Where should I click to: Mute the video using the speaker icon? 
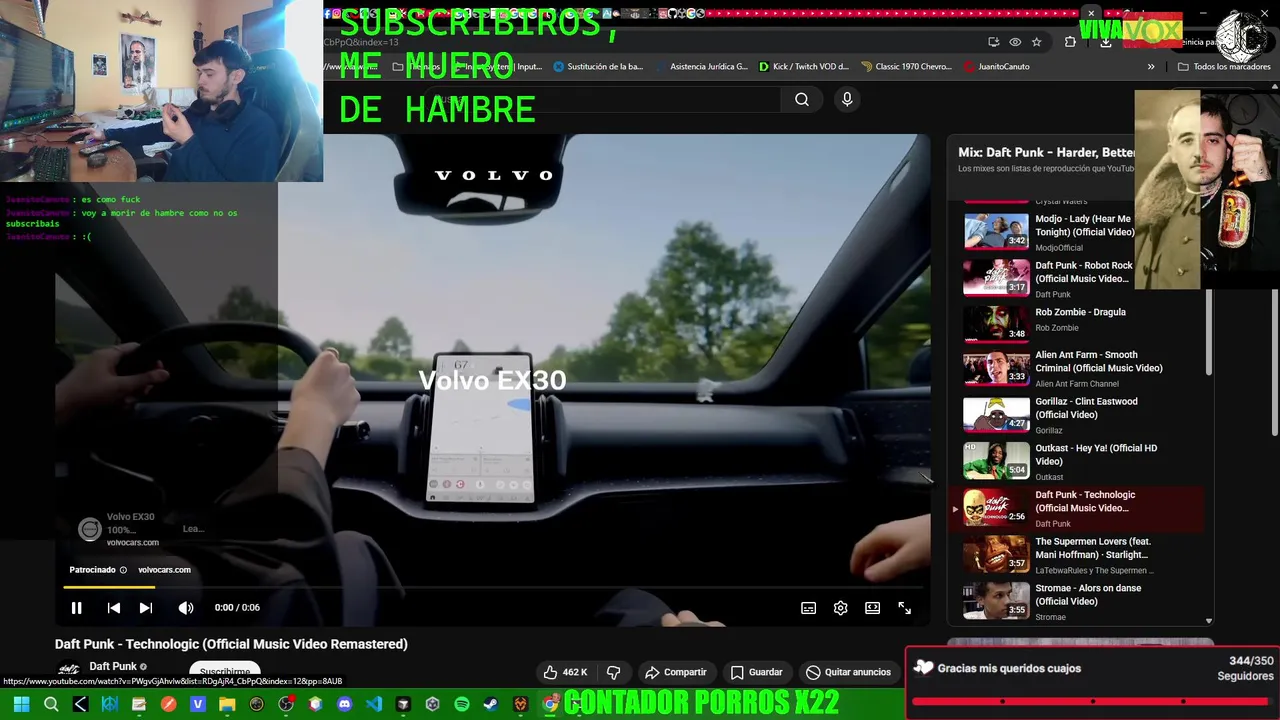tap(186, 608)
